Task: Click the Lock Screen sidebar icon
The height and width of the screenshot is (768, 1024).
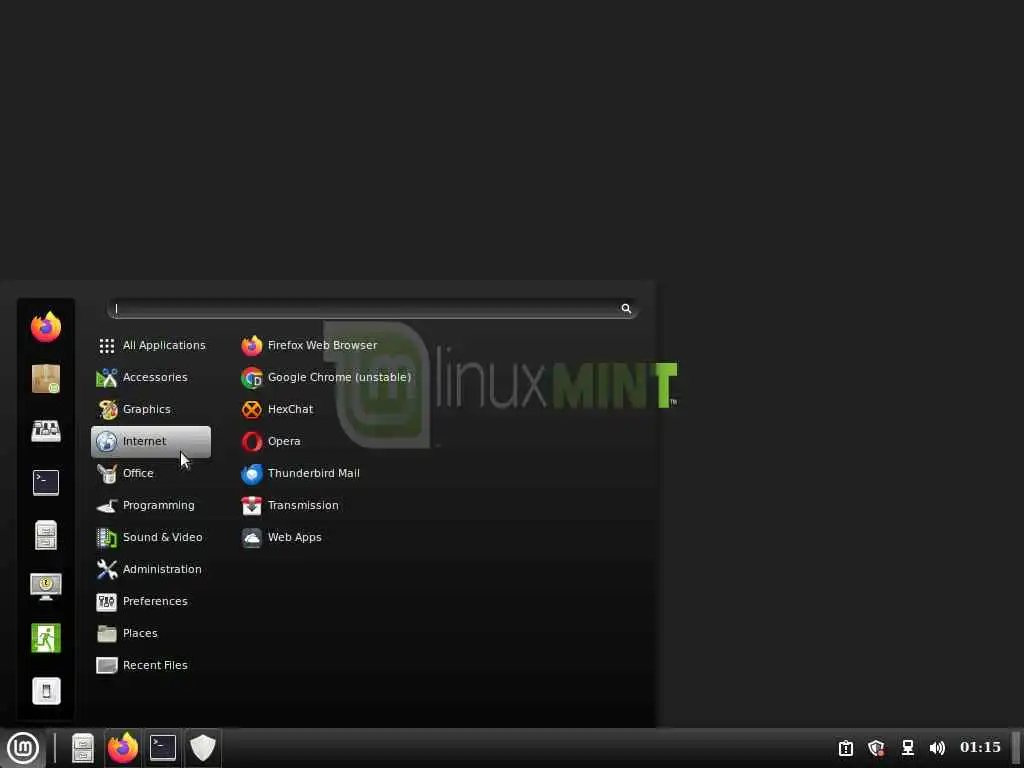Action: pos(46,586)
